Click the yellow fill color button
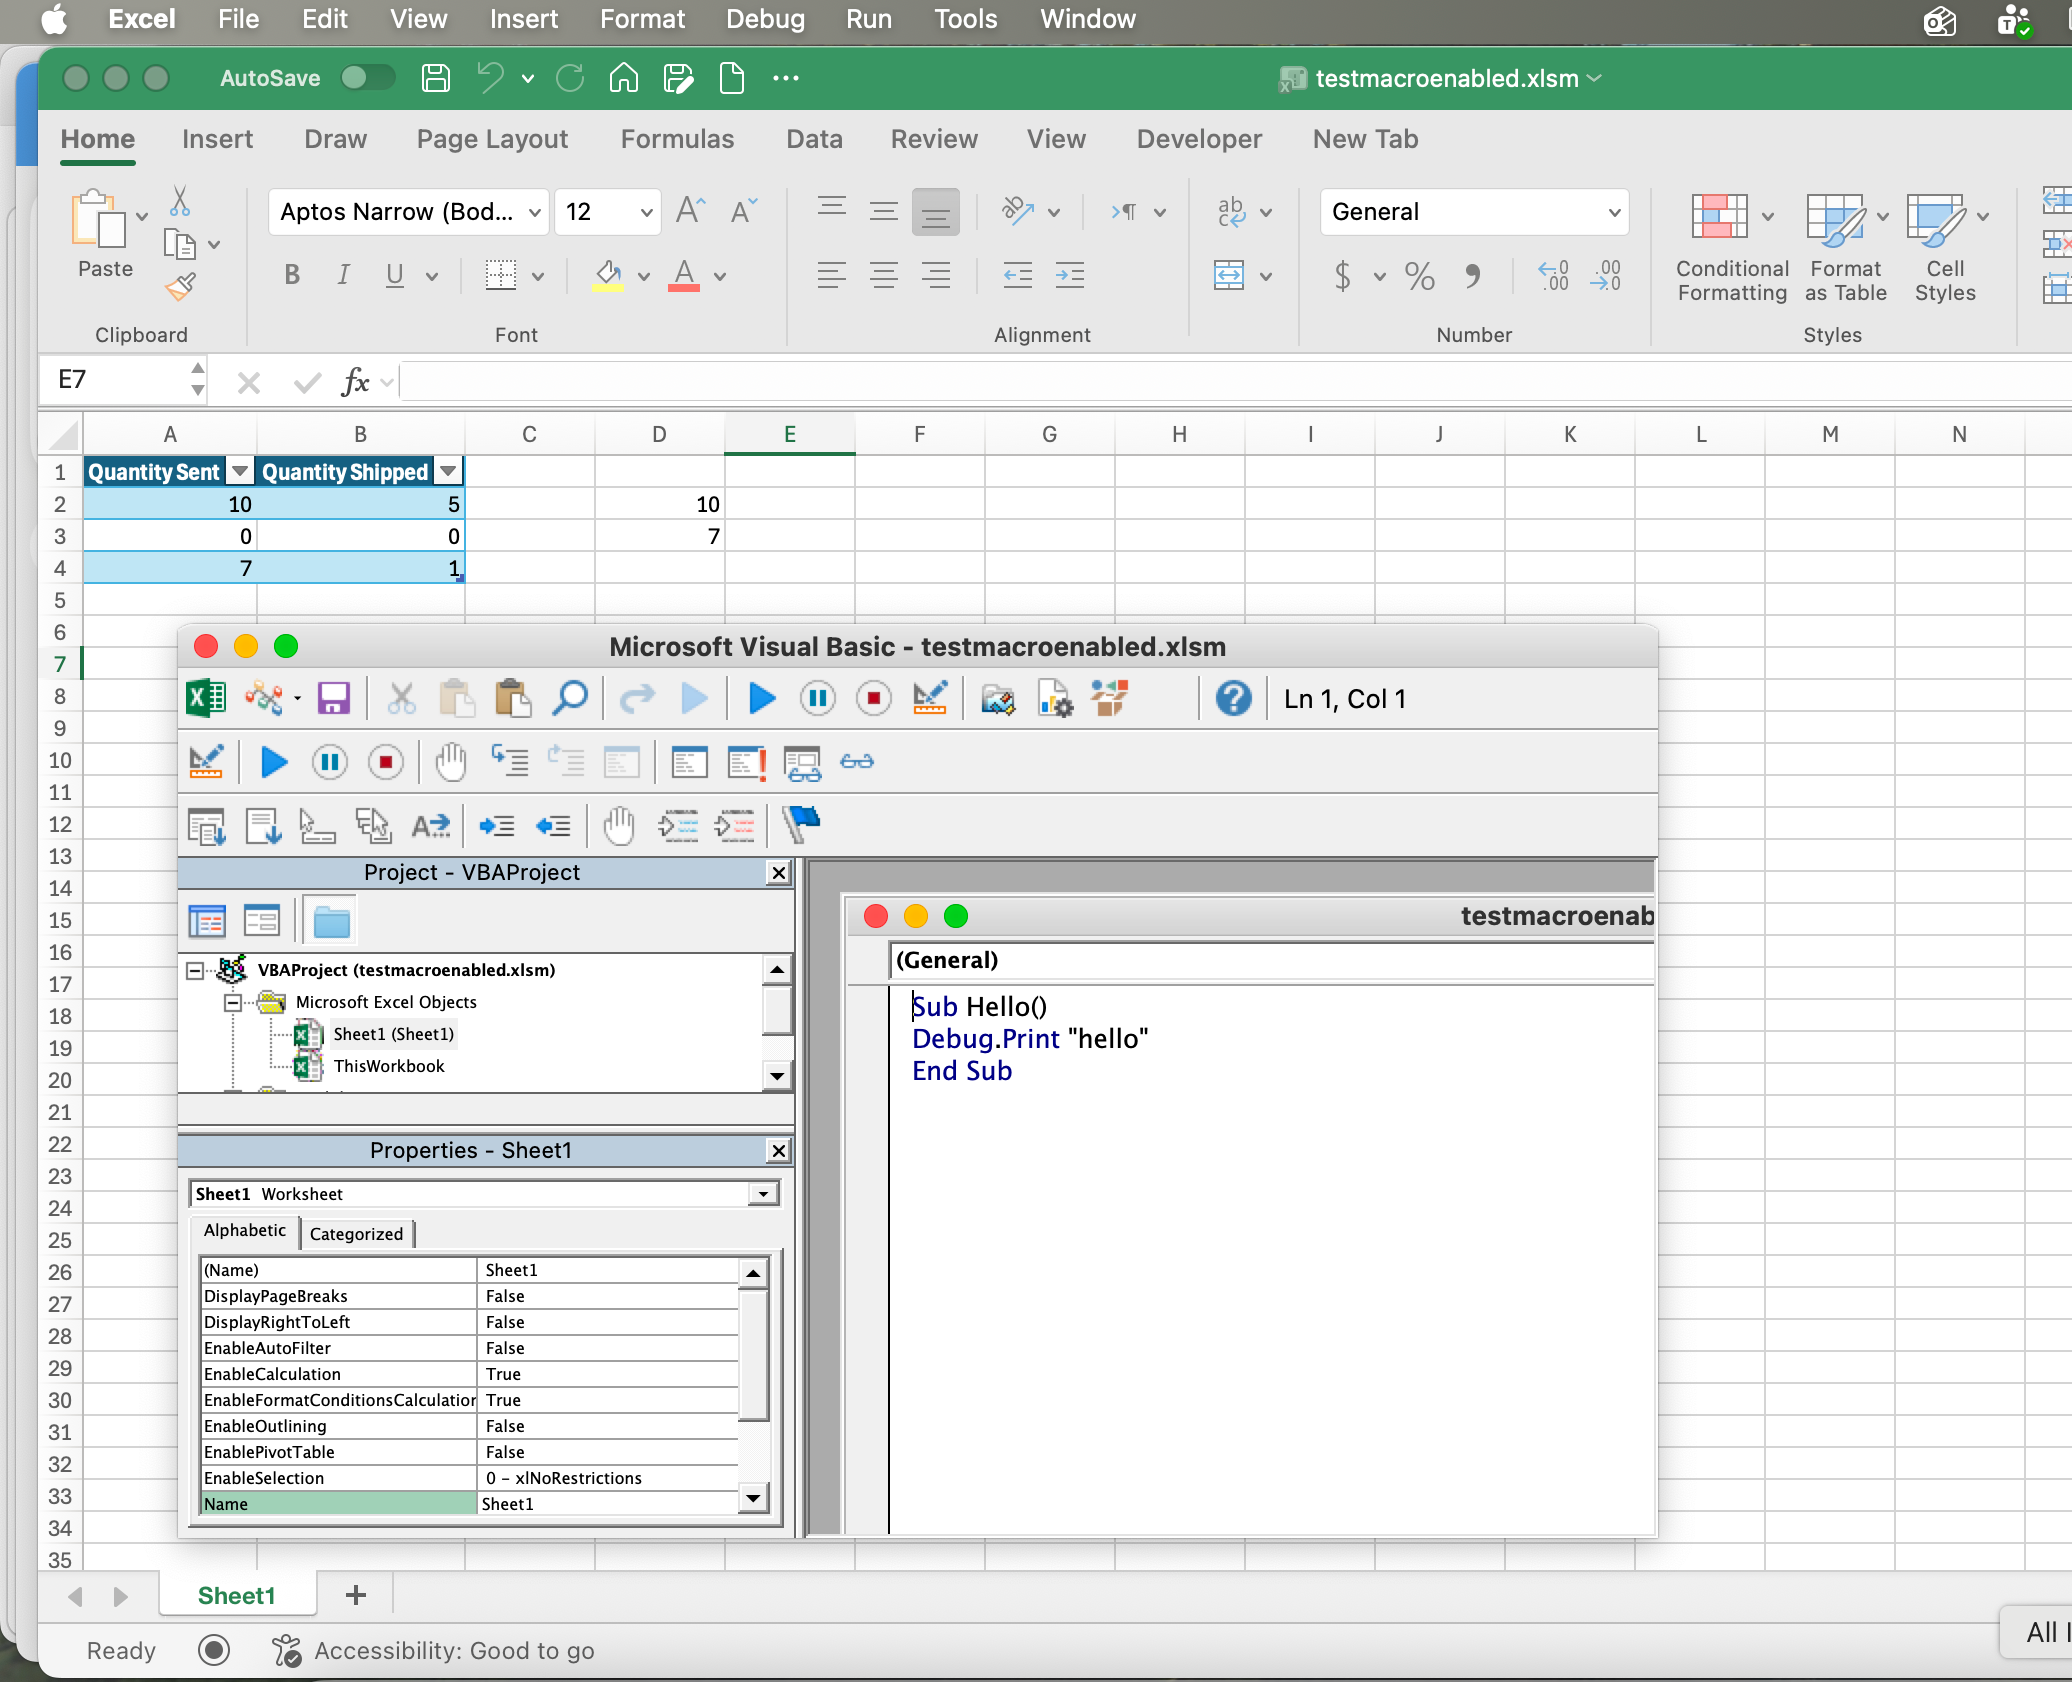2072x1682 pixels. tap(608, 275)
